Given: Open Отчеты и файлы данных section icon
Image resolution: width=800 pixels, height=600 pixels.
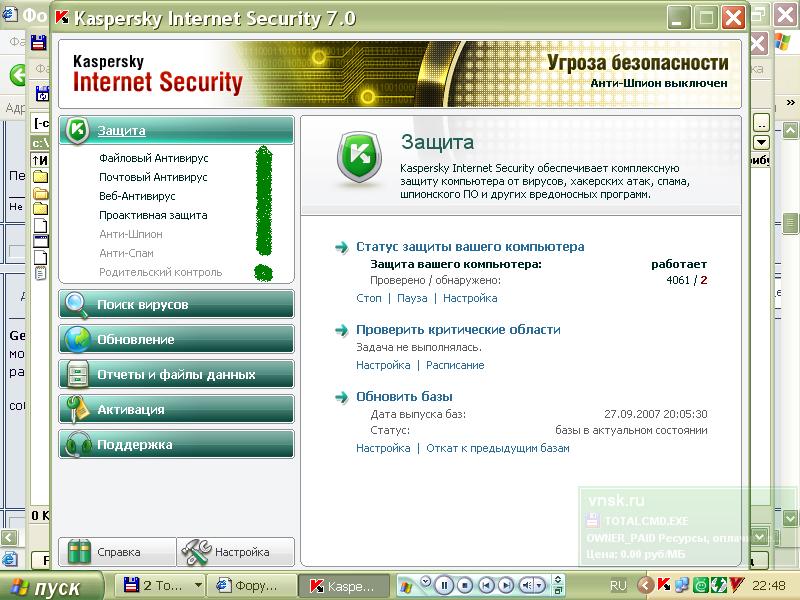Looking at the screenshot, I should click(x=76, y=375).
